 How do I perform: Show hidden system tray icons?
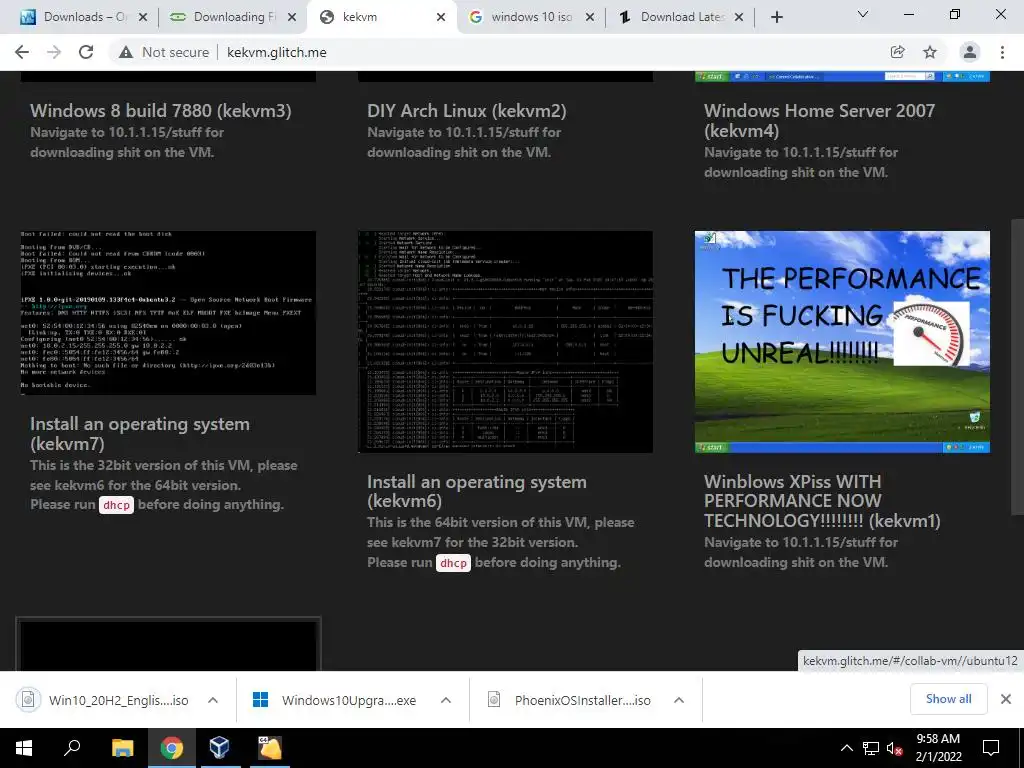(846, 748)
